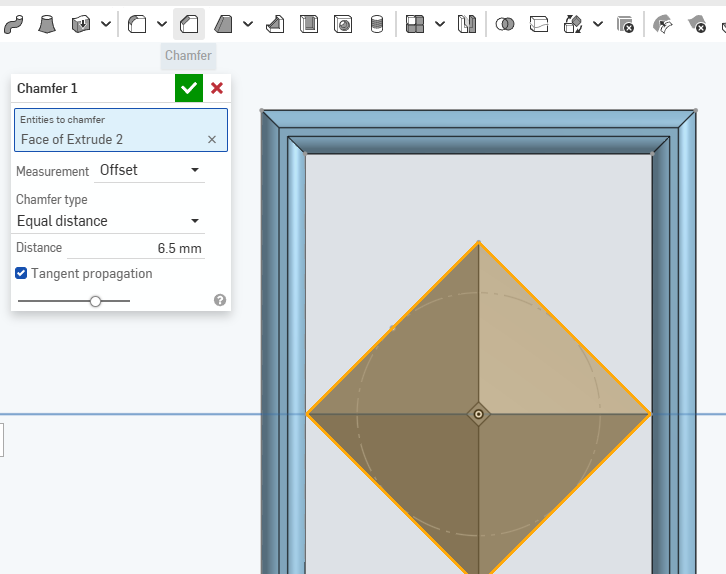Select the Hole tool
Image resolution: width=726 pixels, height=574 pixels.
(343, 24)
